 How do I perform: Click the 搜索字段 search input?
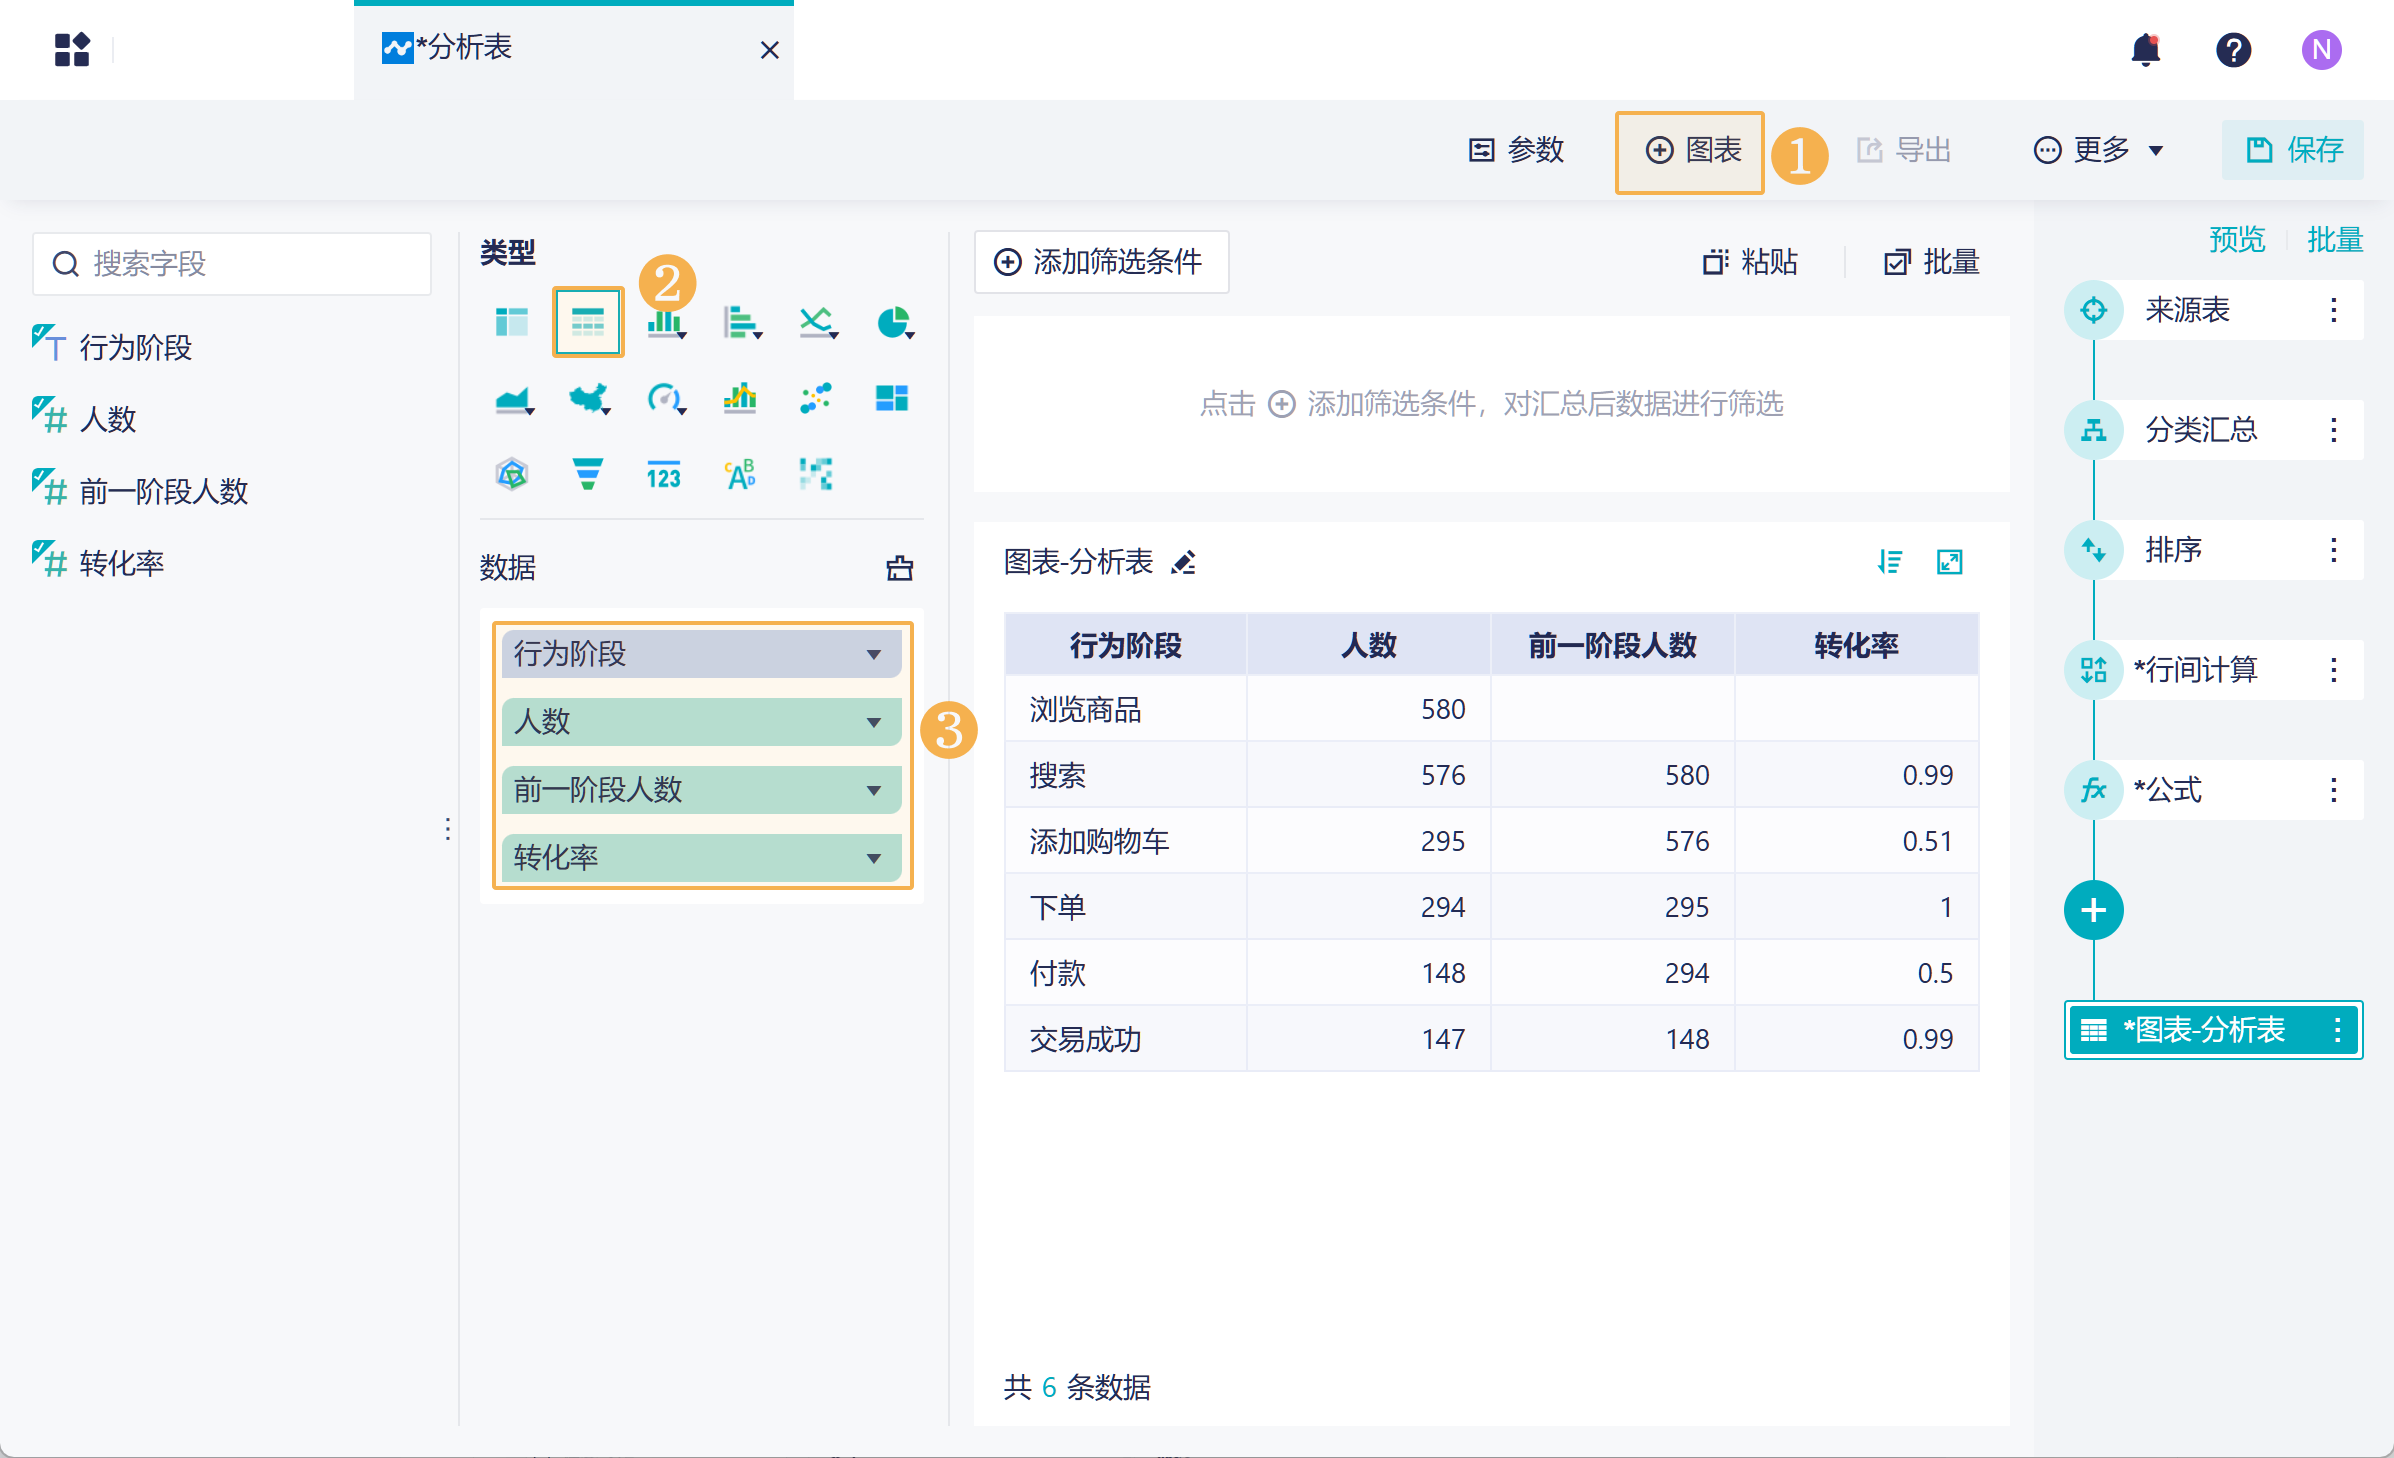point(232,264)
